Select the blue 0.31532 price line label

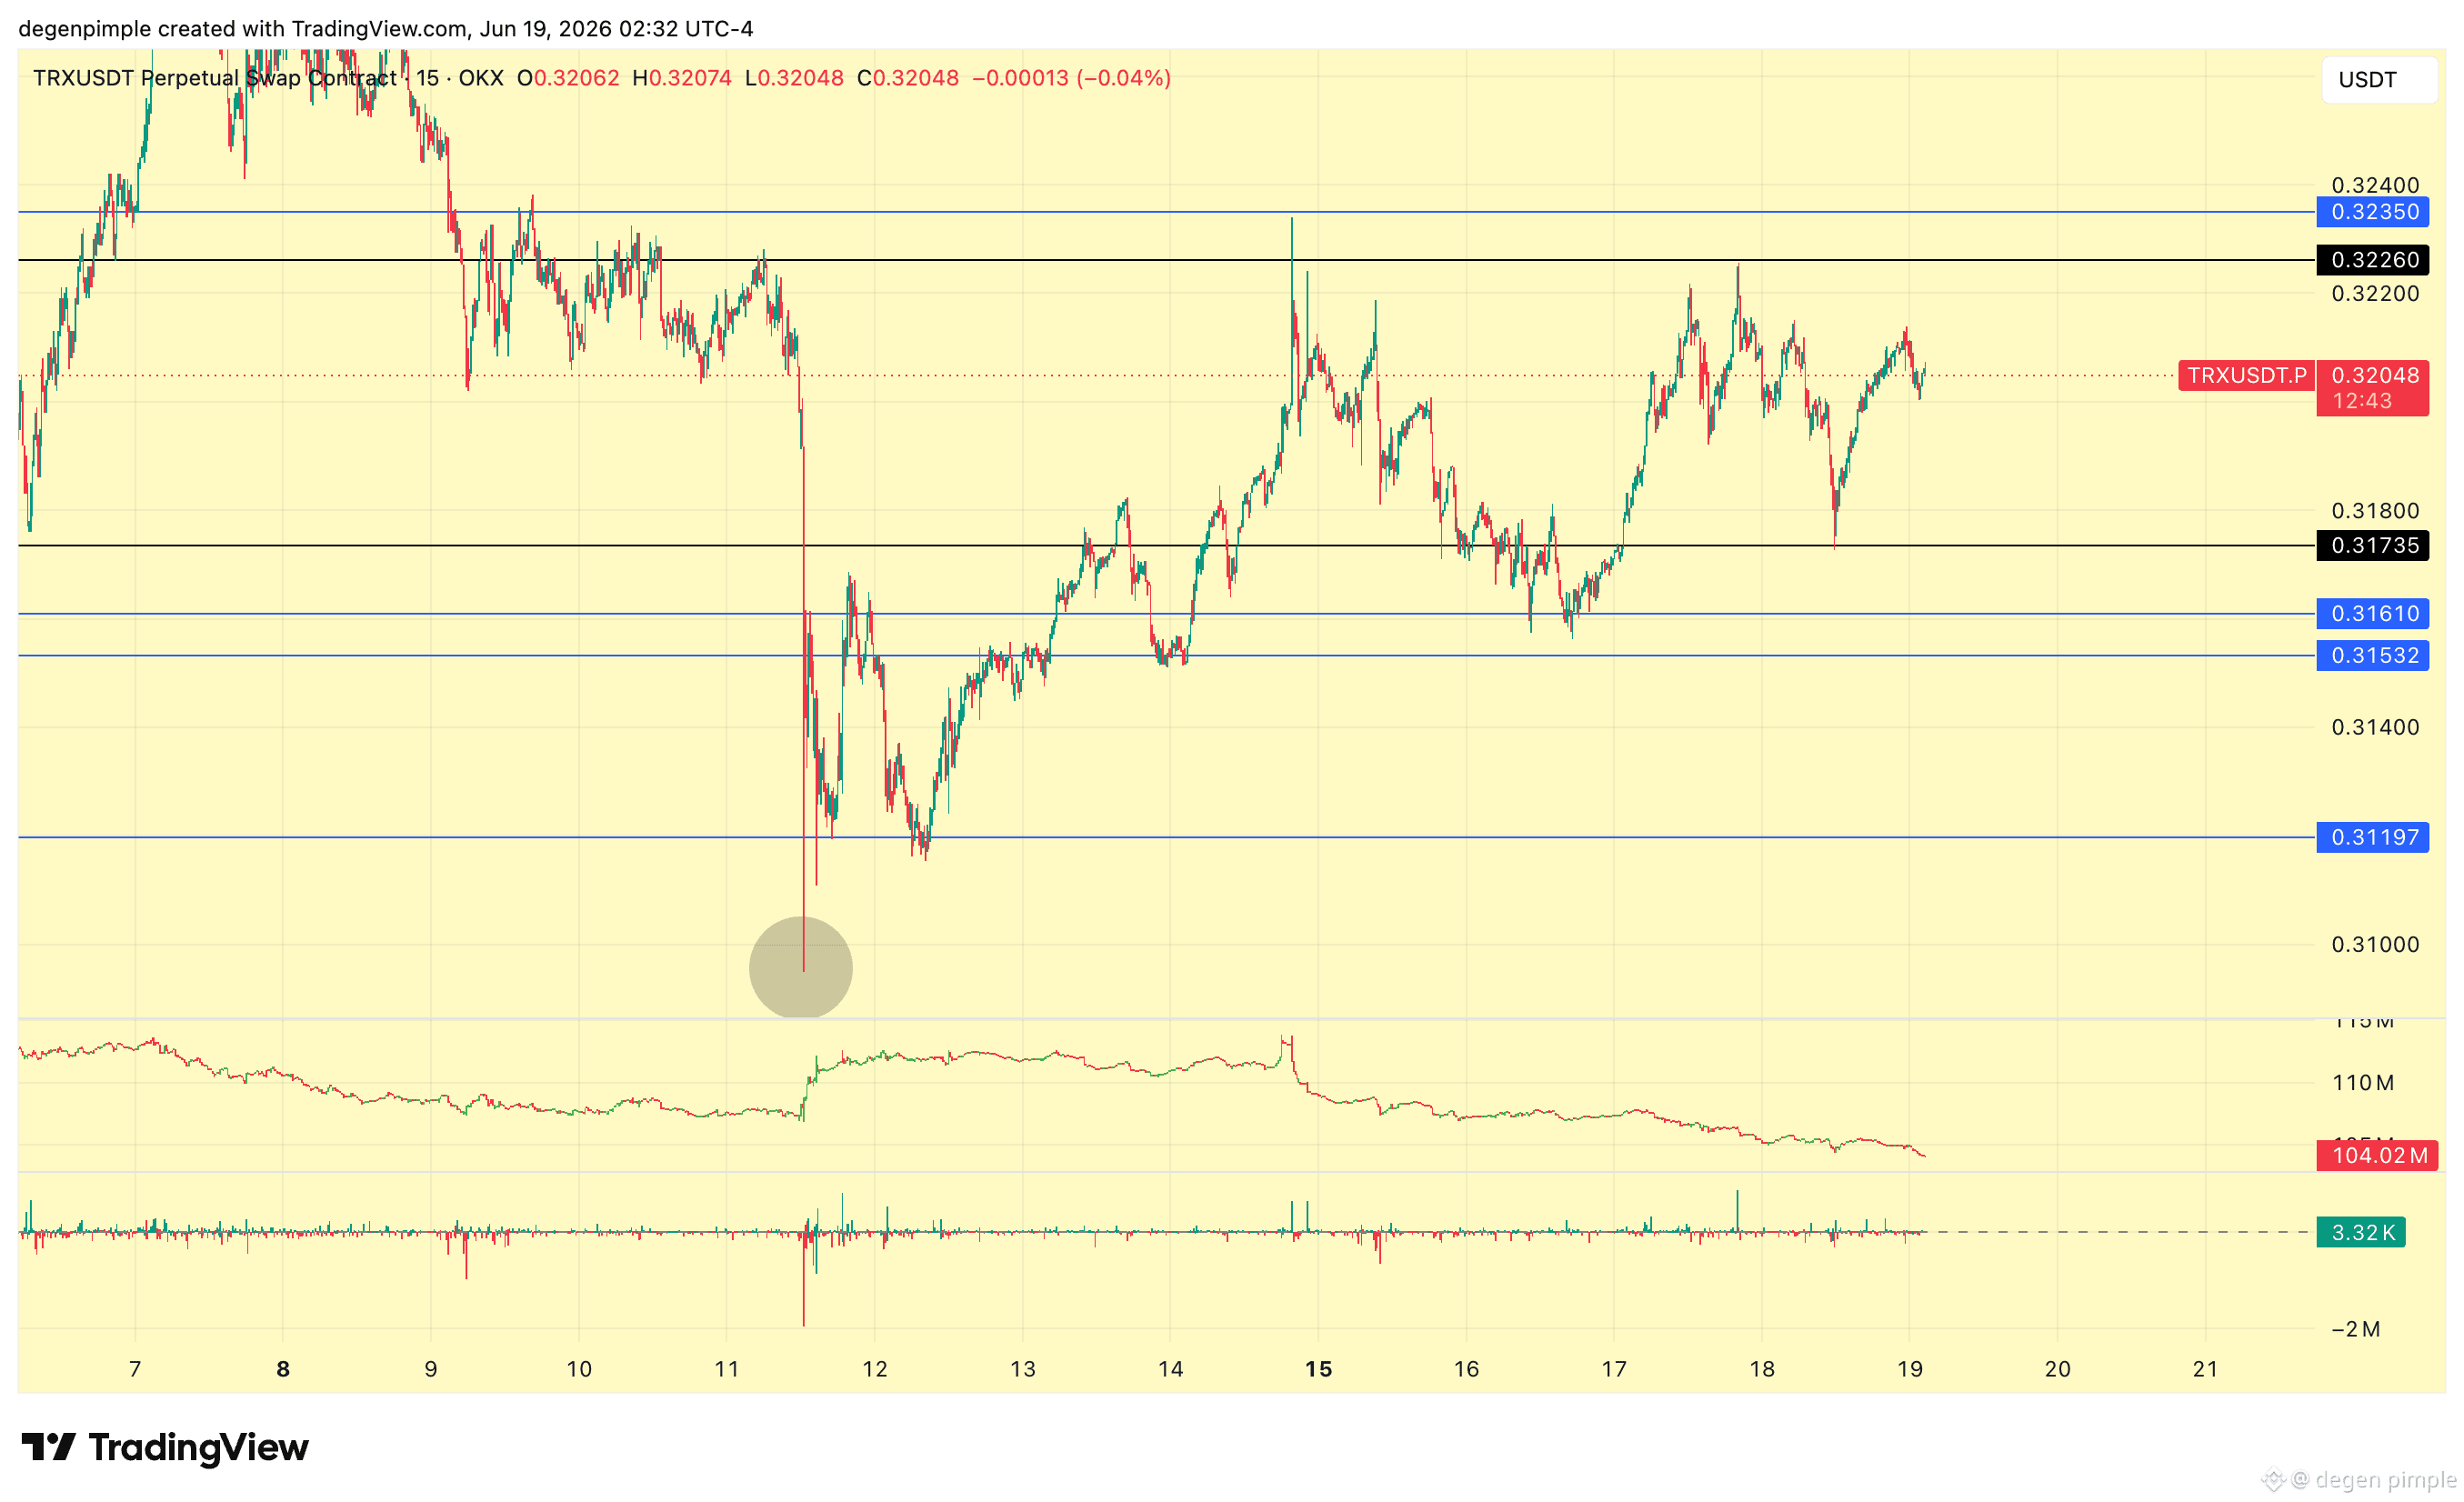(2372, 656)
